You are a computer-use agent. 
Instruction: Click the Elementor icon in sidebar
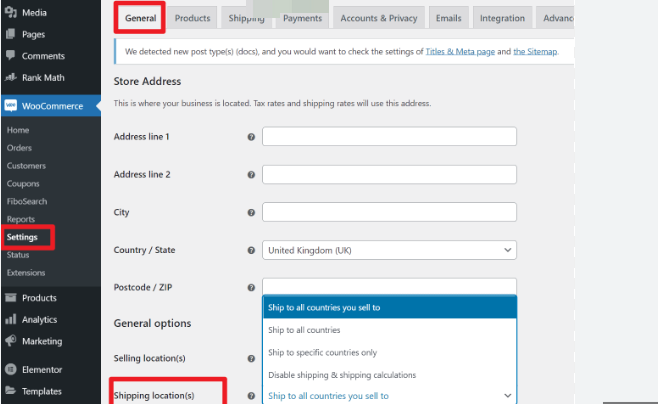point(10,370)
